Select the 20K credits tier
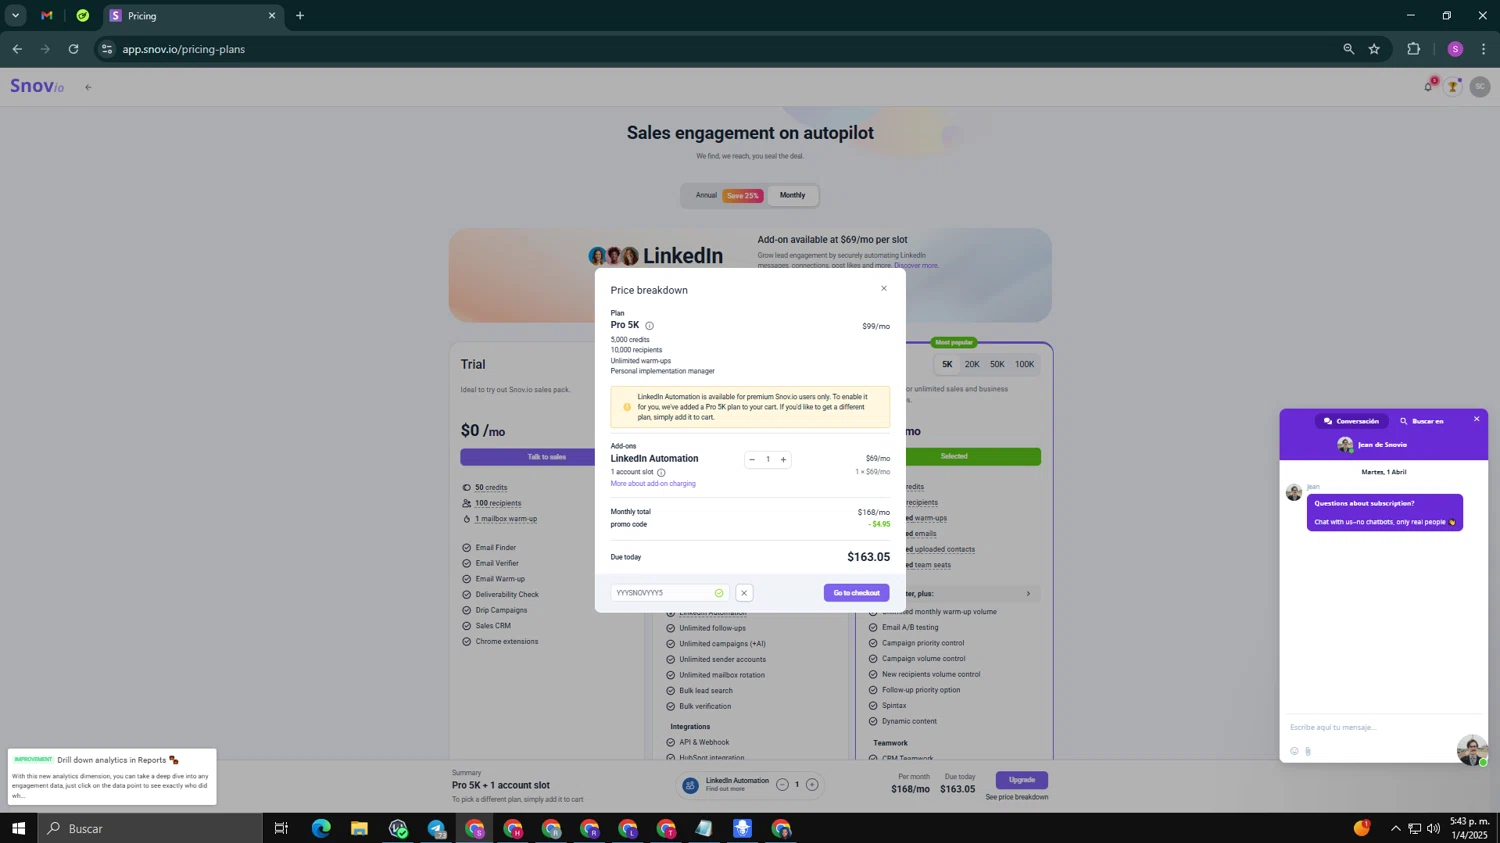The image size is (1500, 843). pyautogui.click(x=972, y=365)
